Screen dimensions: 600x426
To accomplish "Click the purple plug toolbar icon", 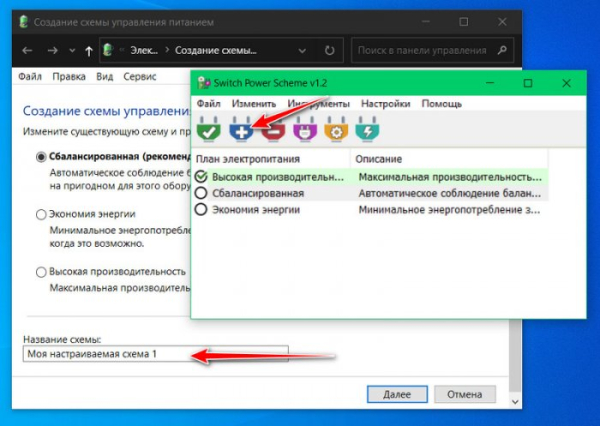I will [303, 130].
